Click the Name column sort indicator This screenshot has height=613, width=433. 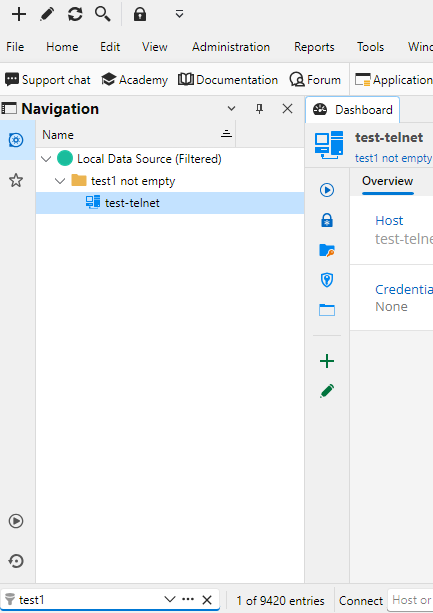(226, 134)
